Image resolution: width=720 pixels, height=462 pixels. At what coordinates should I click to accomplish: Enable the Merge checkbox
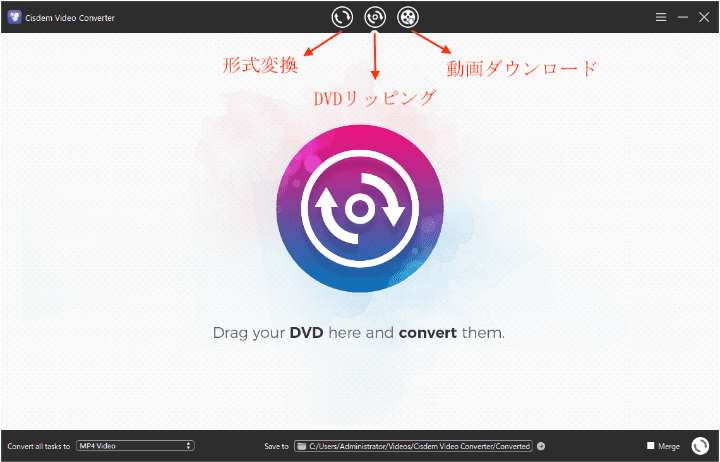tap(650, 445)
